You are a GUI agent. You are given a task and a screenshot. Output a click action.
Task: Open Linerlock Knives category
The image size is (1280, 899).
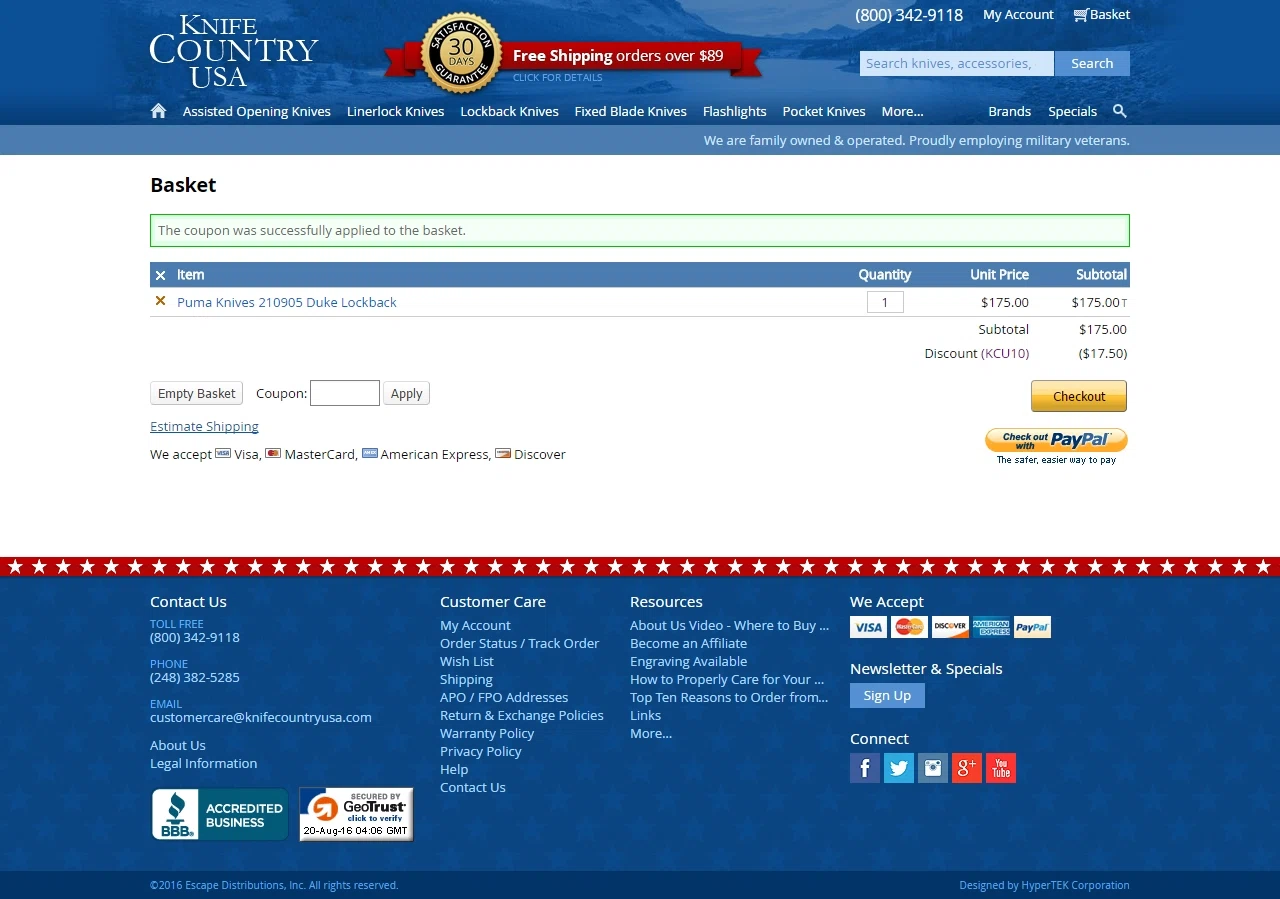click(x=396, y=111)
